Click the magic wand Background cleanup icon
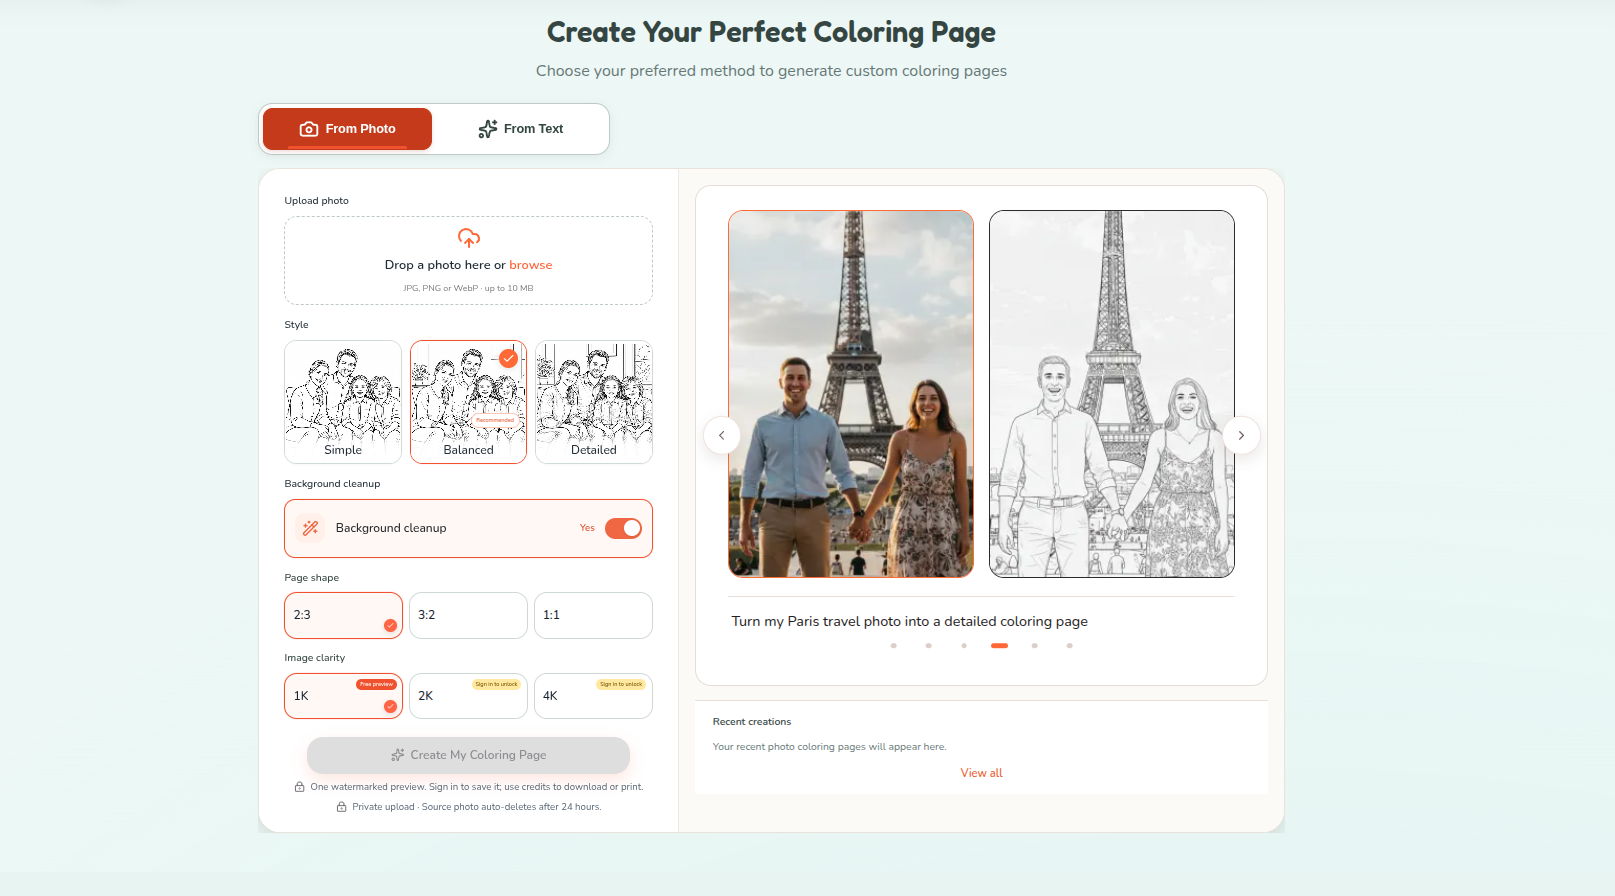The image size is (1615, 896). click(x=311, y=528)
